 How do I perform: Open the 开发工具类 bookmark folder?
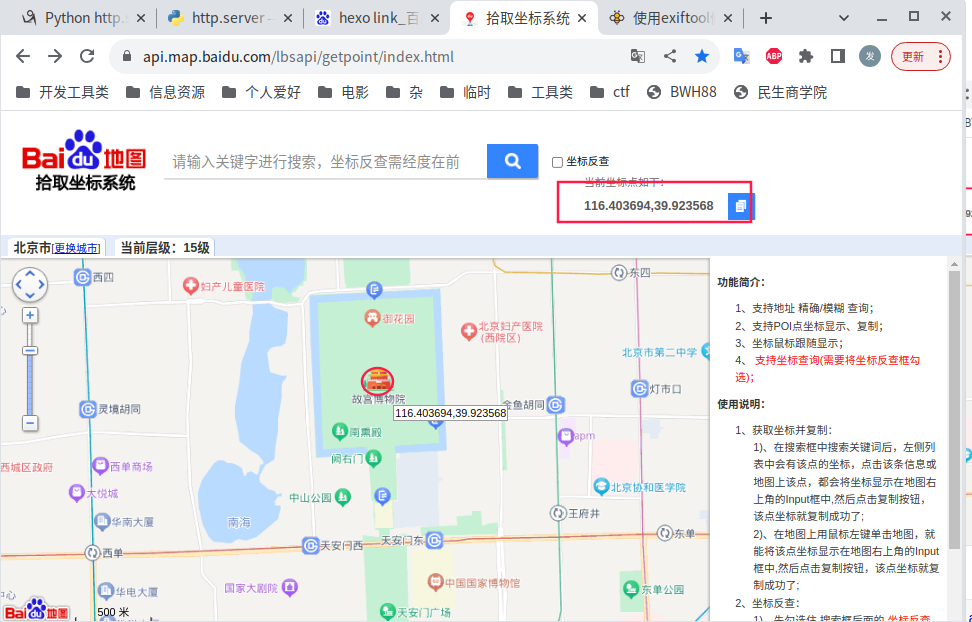[62, 92]
